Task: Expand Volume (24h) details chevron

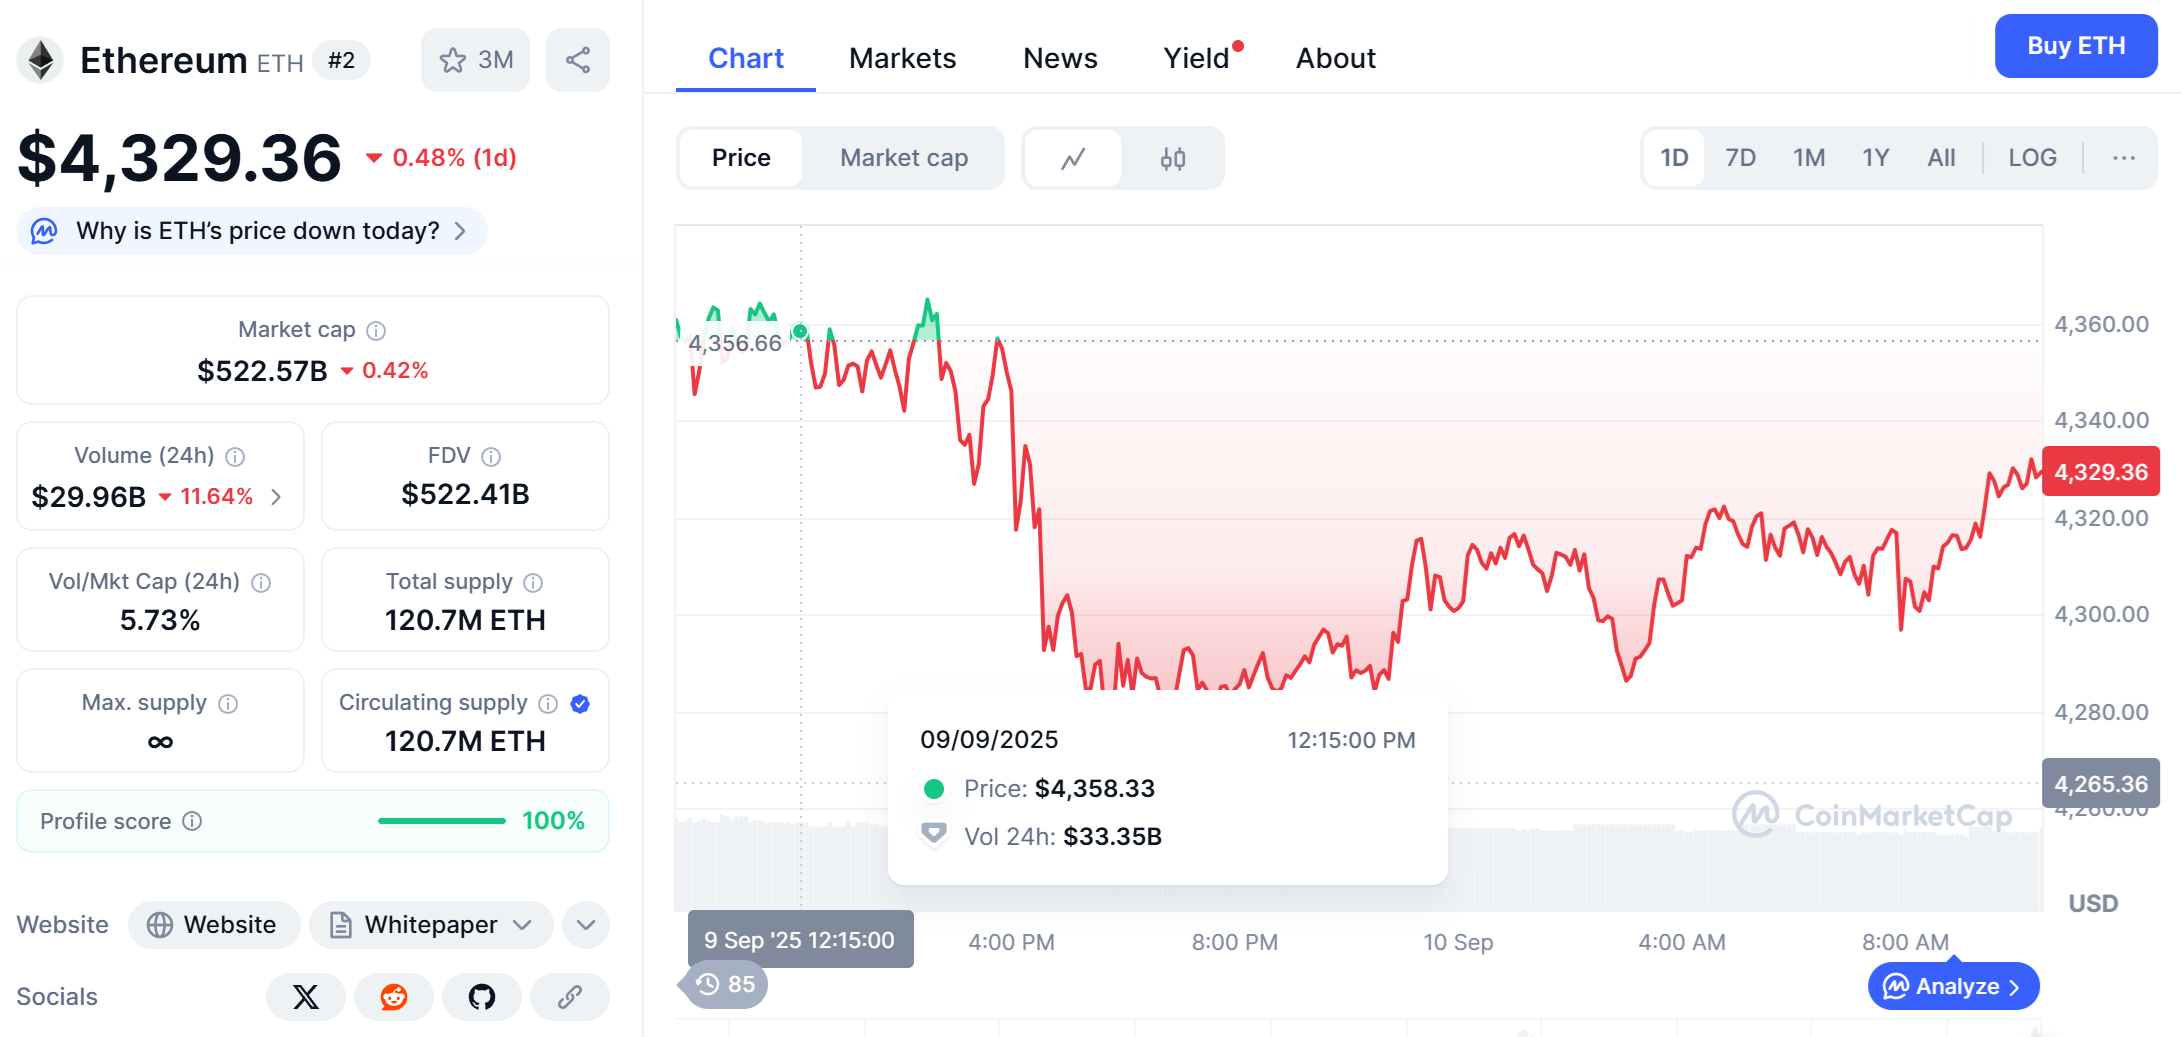Action: (276, 497)
